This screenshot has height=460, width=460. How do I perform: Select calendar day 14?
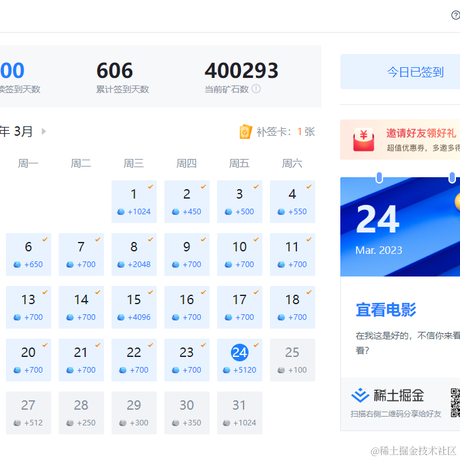pos(81,307)
